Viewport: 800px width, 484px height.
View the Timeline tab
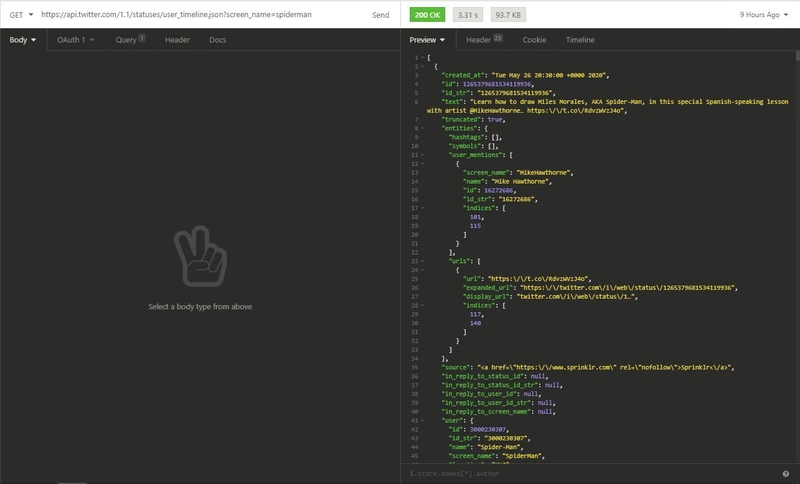point(580,40)
